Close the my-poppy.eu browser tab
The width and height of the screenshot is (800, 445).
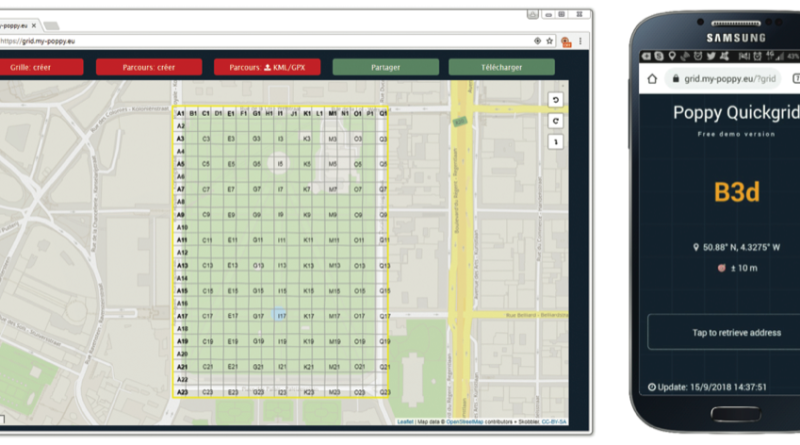(x=34, y=25)
